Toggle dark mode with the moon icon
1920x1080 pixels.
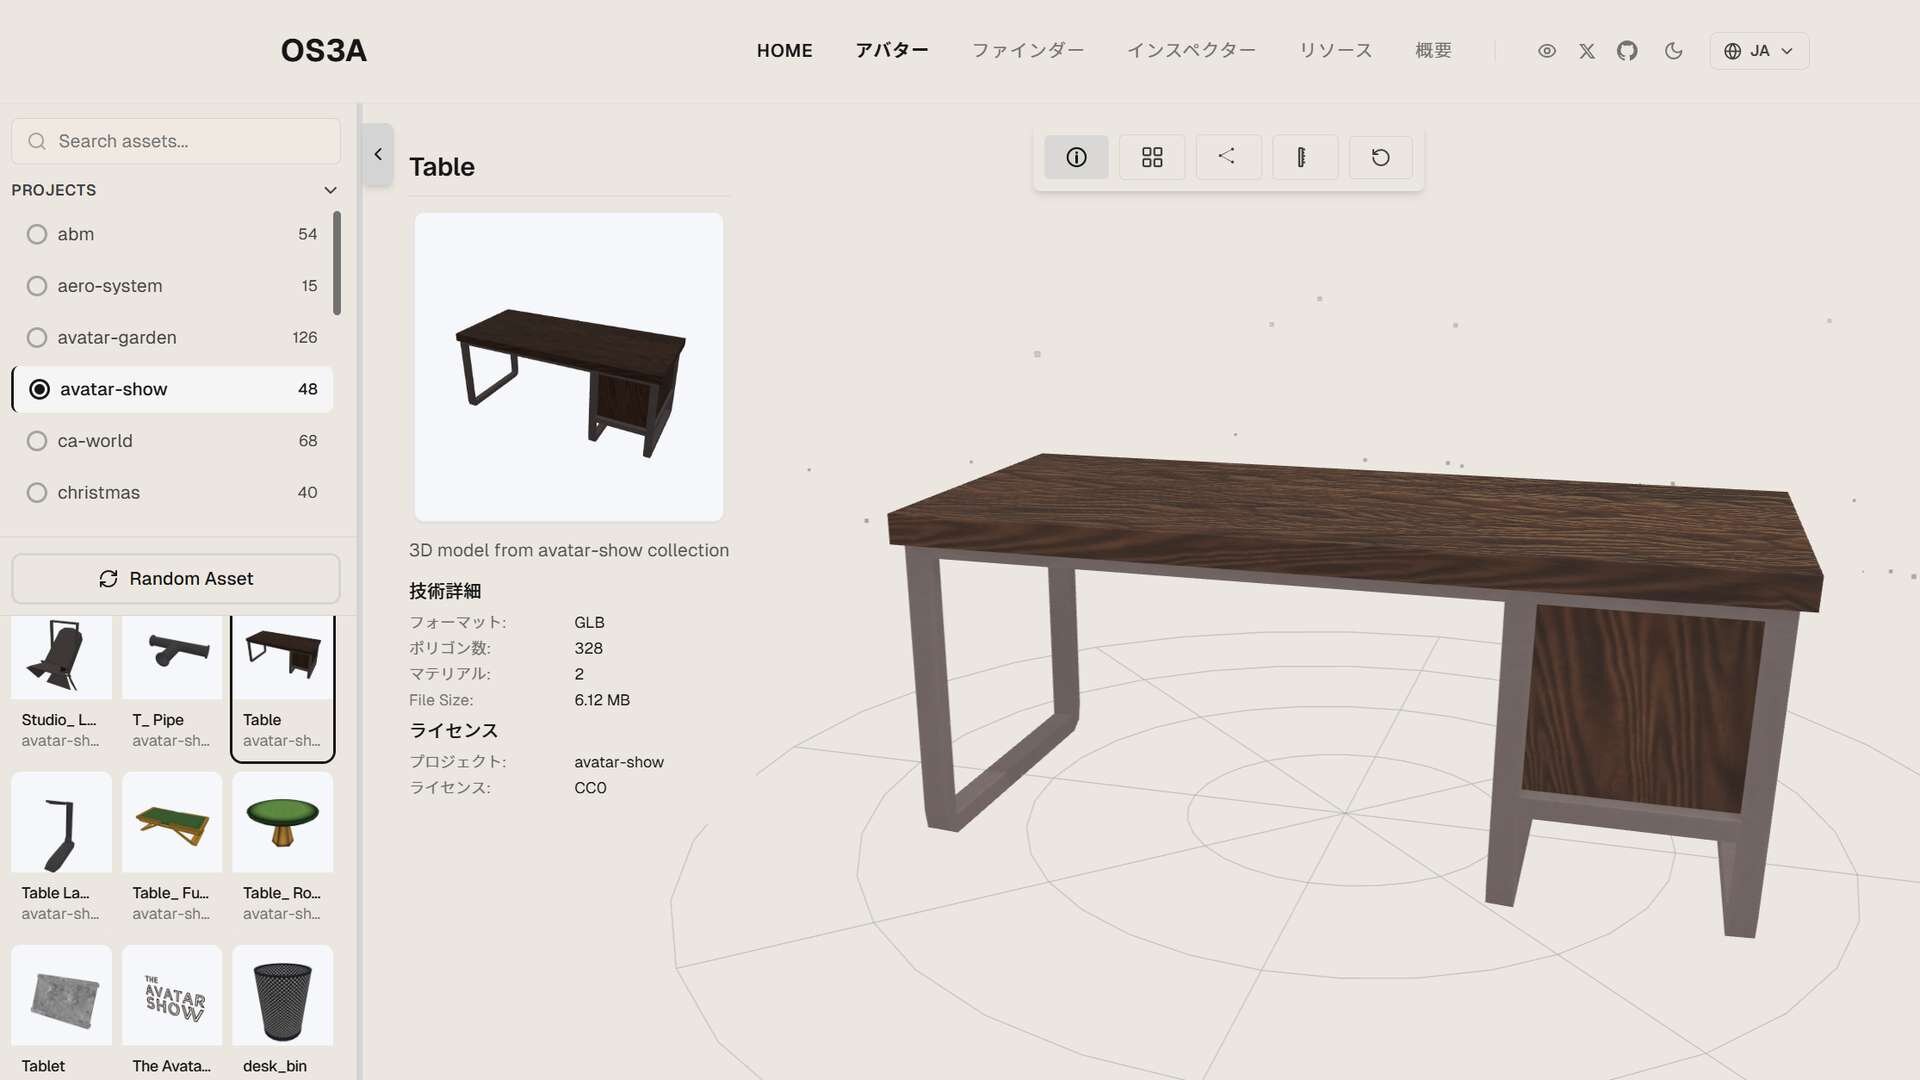click(1673, 51)
